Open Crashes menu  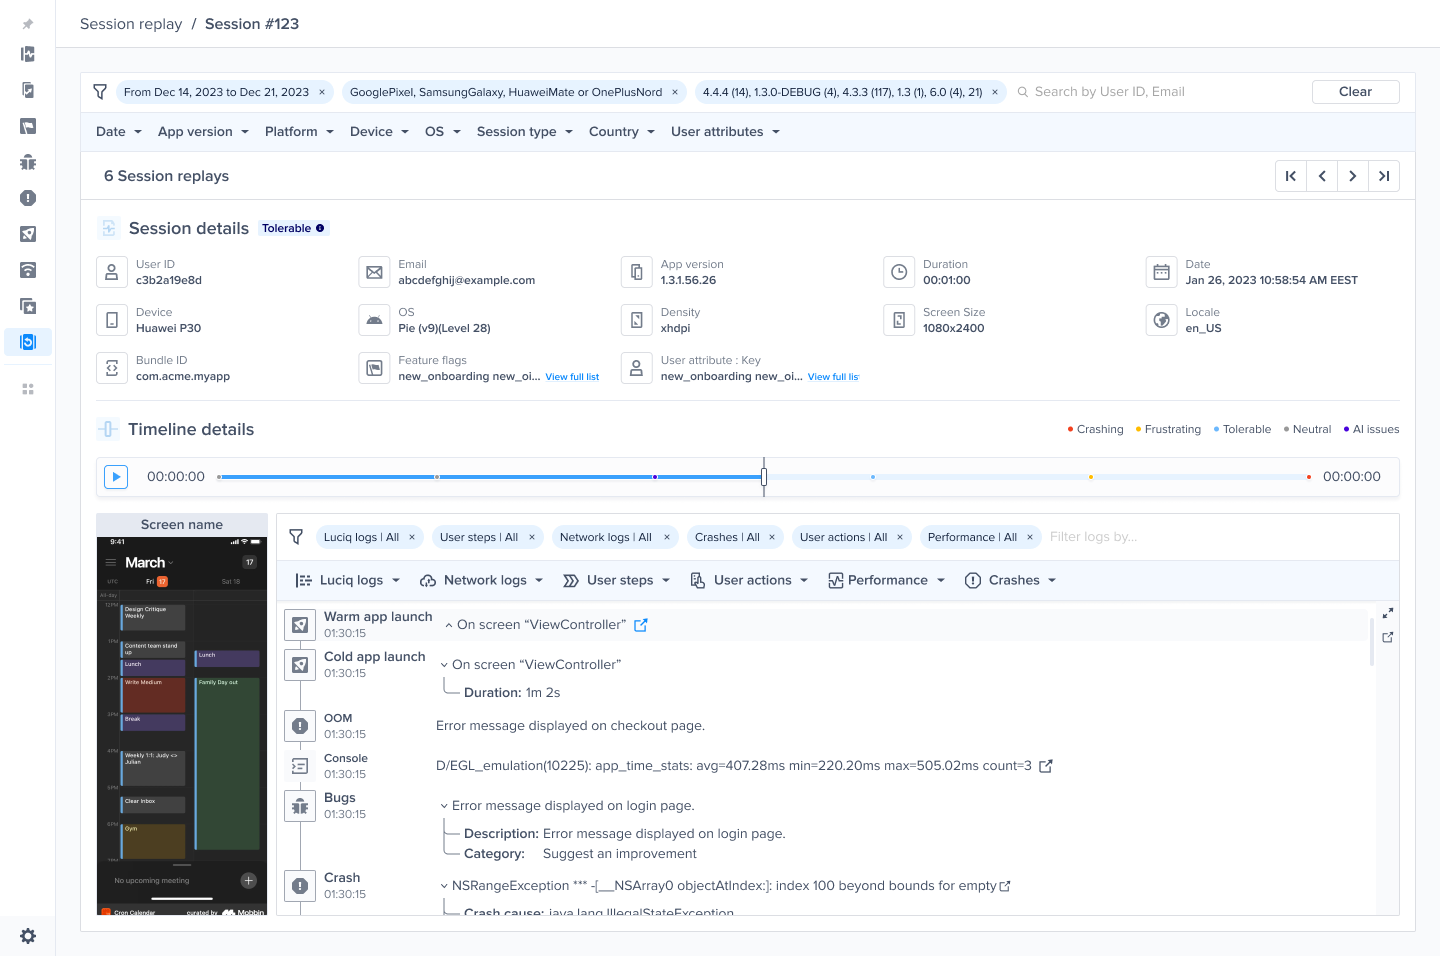[1011, 581]
